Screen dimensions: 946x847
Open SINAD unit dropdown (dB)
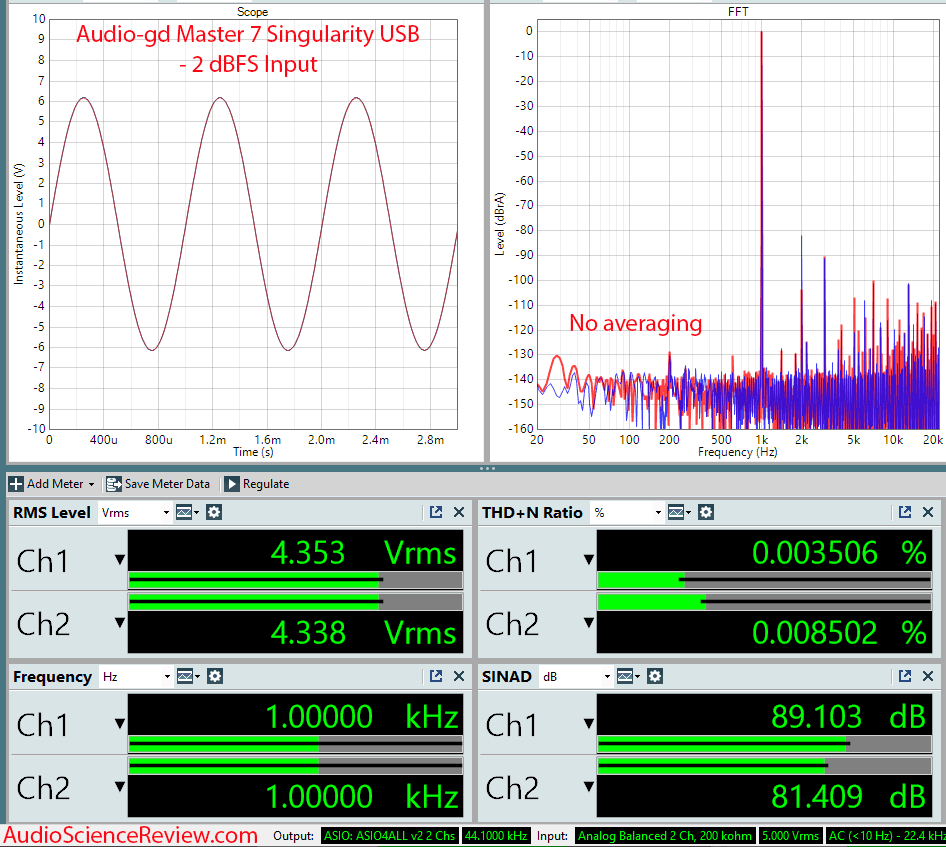click(x=576, y=677)
